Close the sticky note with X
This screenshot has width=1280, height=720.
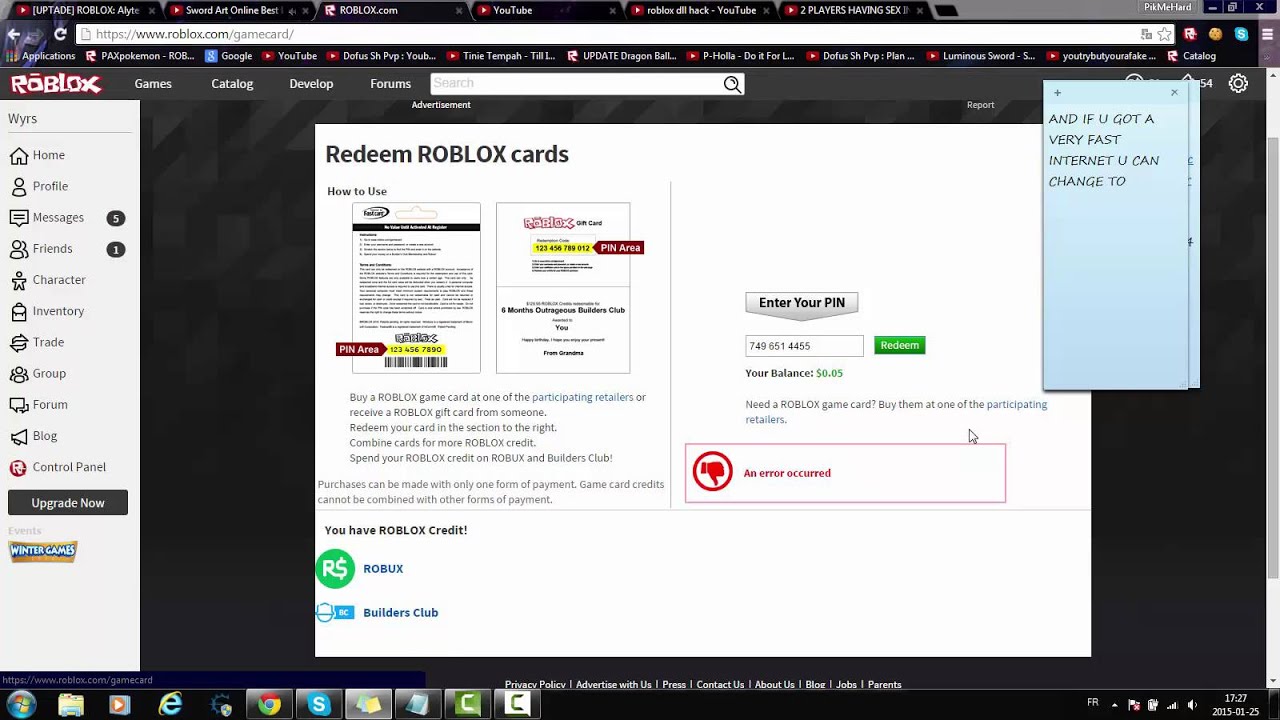click(x=1174, y=93)
